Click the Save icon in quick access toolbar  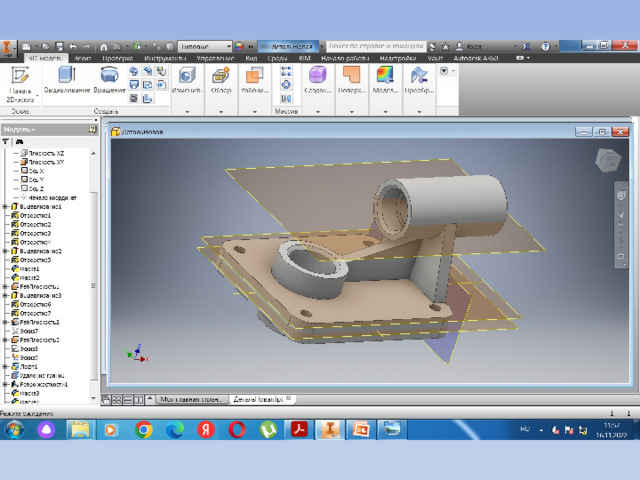60,47
